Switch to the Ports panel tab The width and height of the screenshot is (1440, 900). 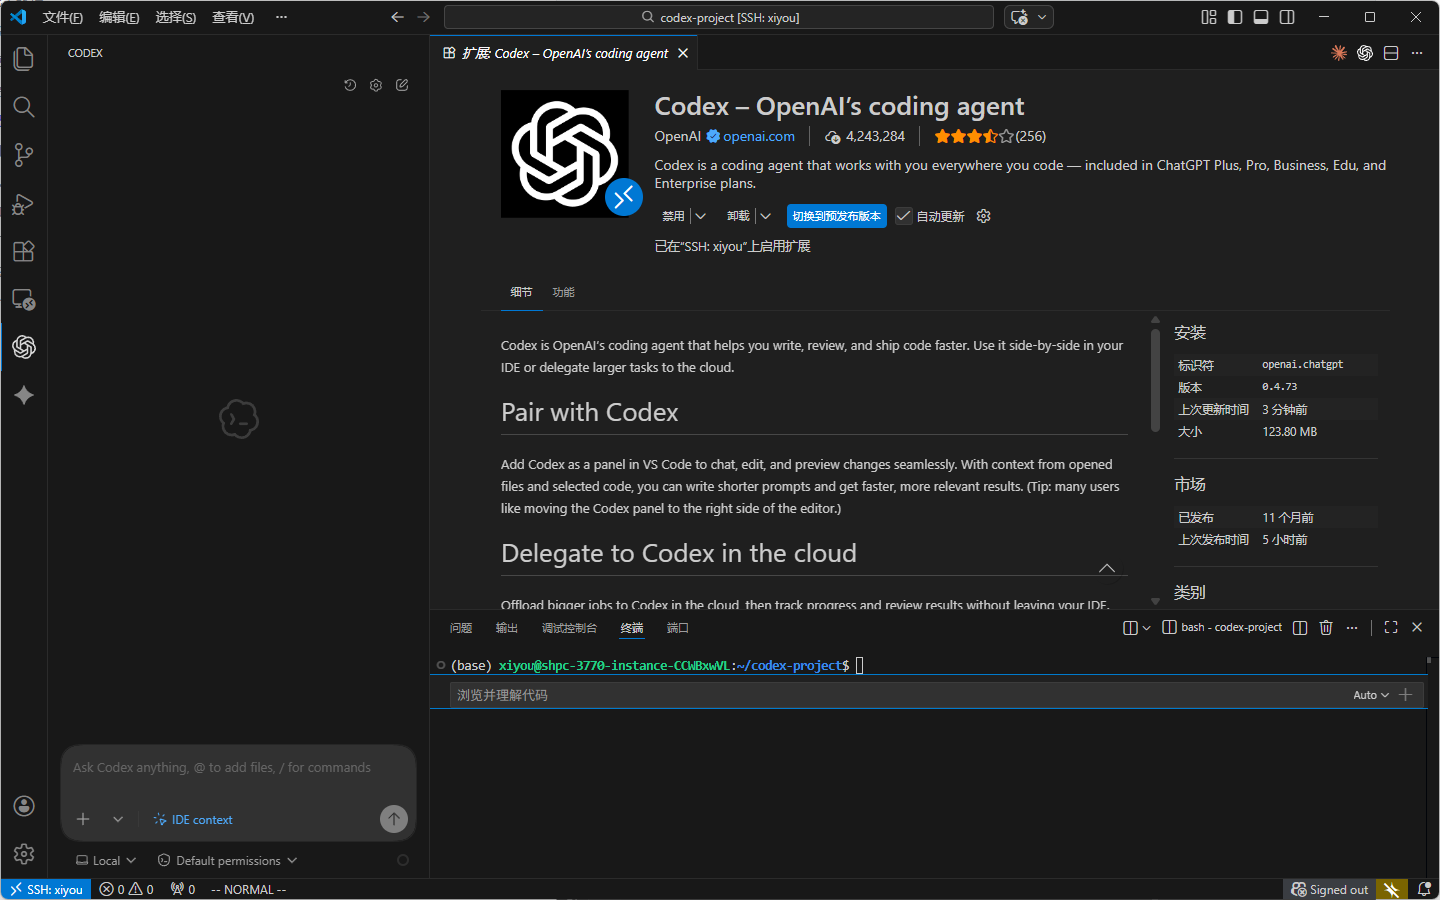click(678, 628)
